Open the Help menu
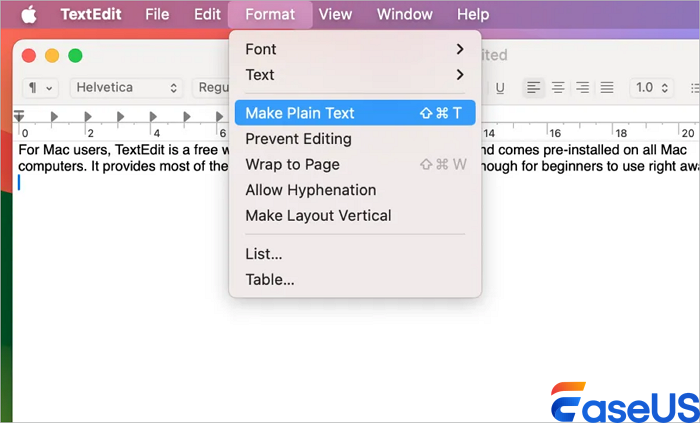The width and height of the screenshot is (700, 423). pyautogui.click(x=473, y=14)
